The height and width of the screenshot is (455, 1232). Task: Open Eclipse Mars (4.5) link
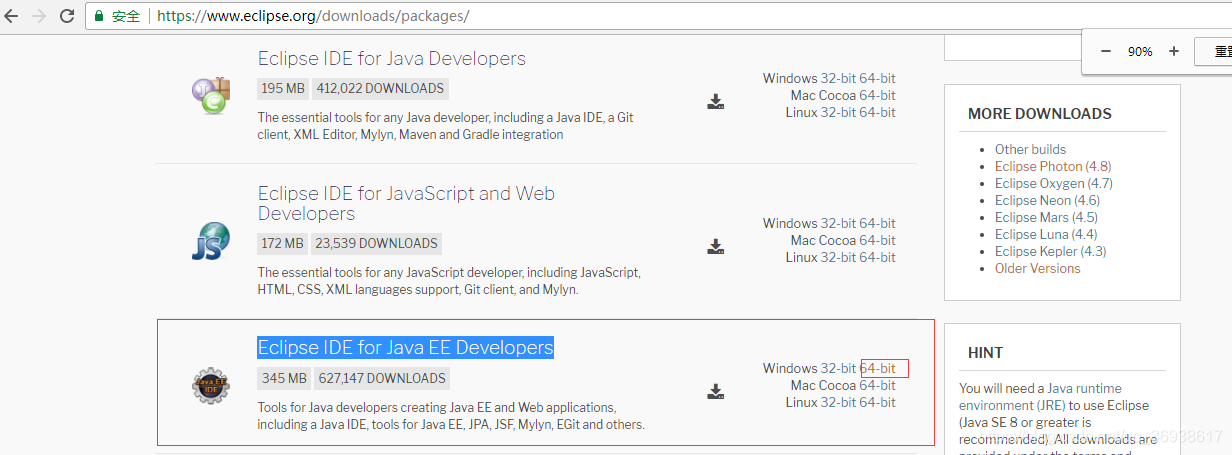click(x=1046, y=217)
